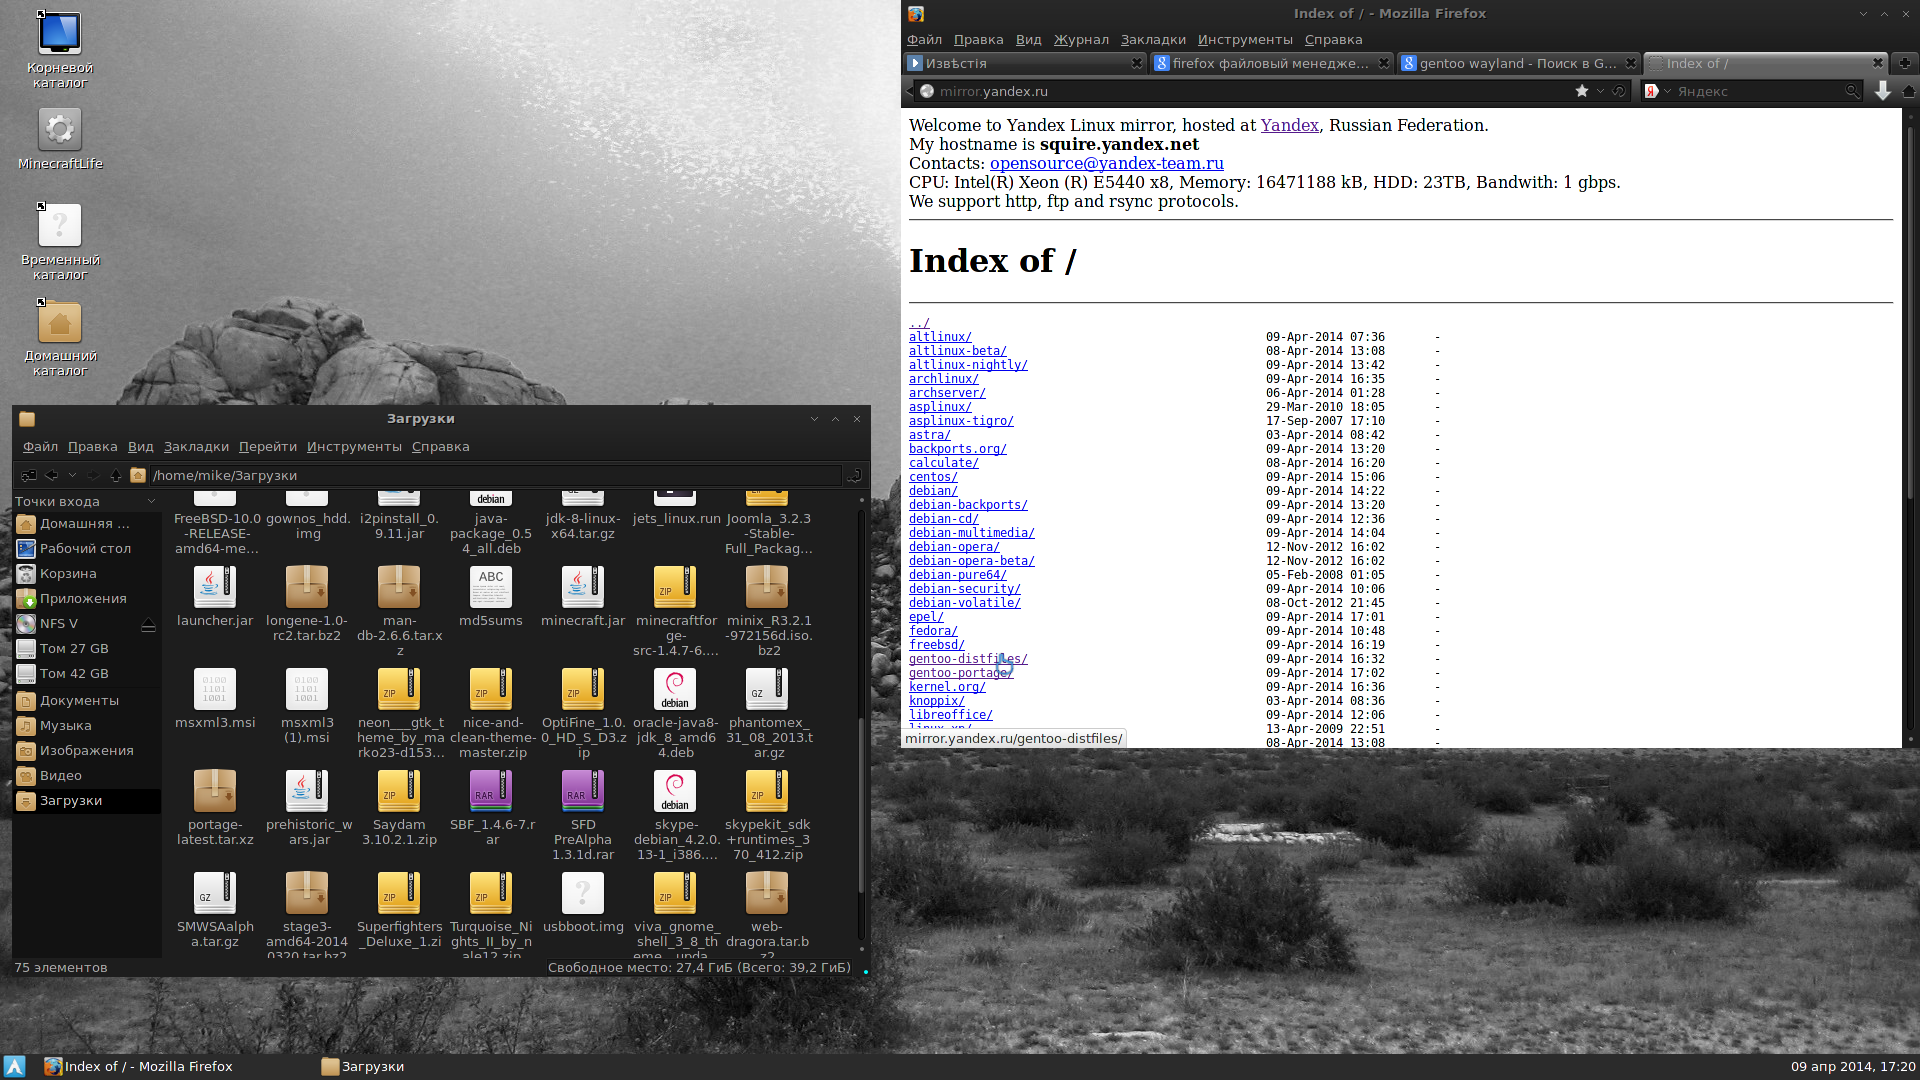Viewport: 1920px width, 1080px height.
Task: Bookmark page with the star icon in Firefox
Action: [x=1582, y=91]
